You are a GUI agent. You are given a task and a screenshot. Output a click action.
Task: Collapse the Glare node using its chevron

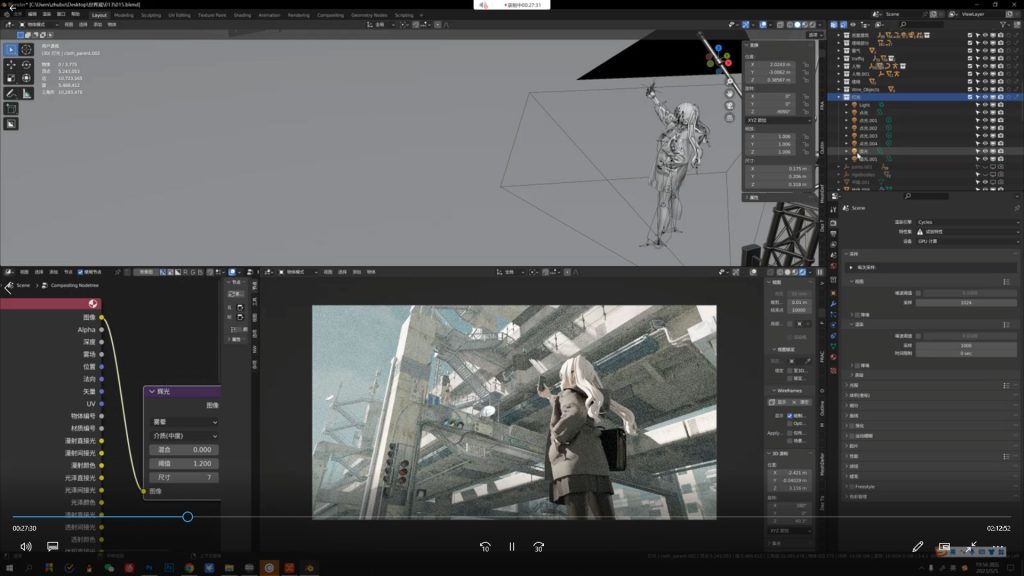[152, 393]
